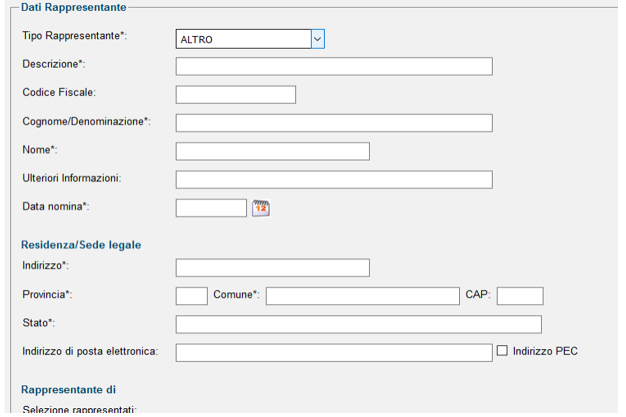Select the Indirizzo field under Residenza/Sede legale
Screen dimensions: 626x417
(273, 268)
